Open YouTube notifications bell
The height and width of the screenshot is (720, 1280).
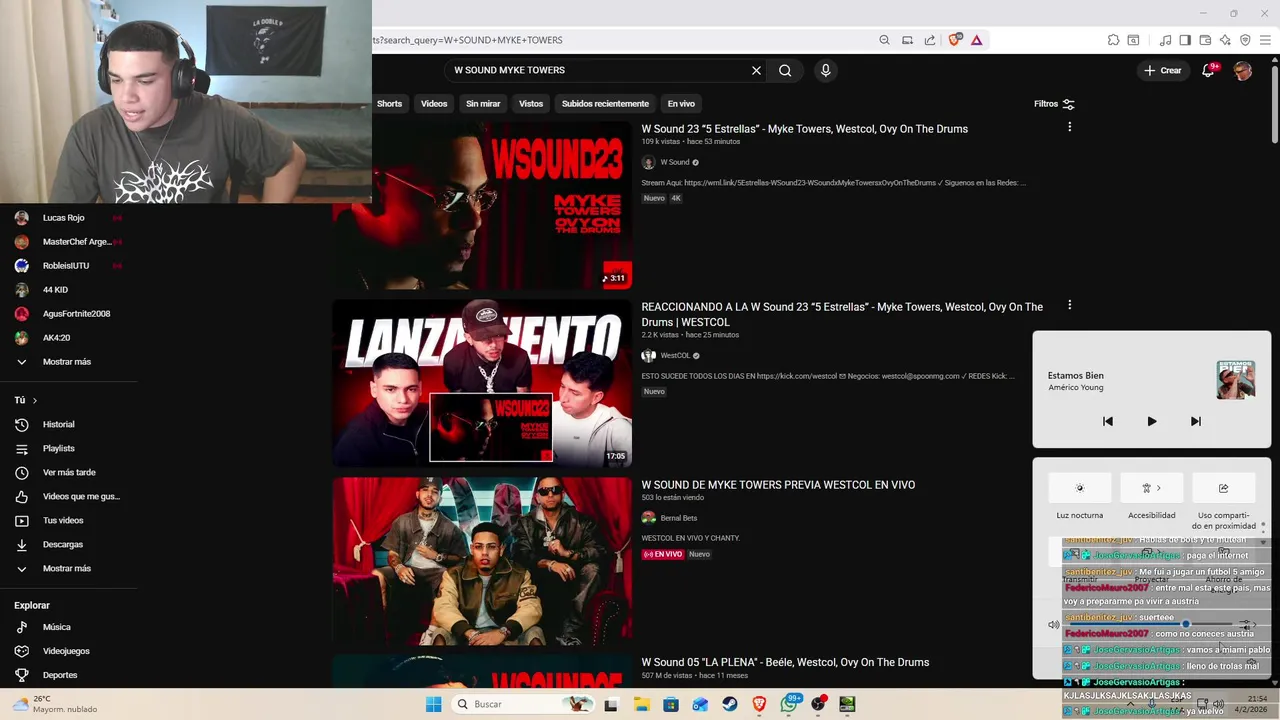[1208, 70]
